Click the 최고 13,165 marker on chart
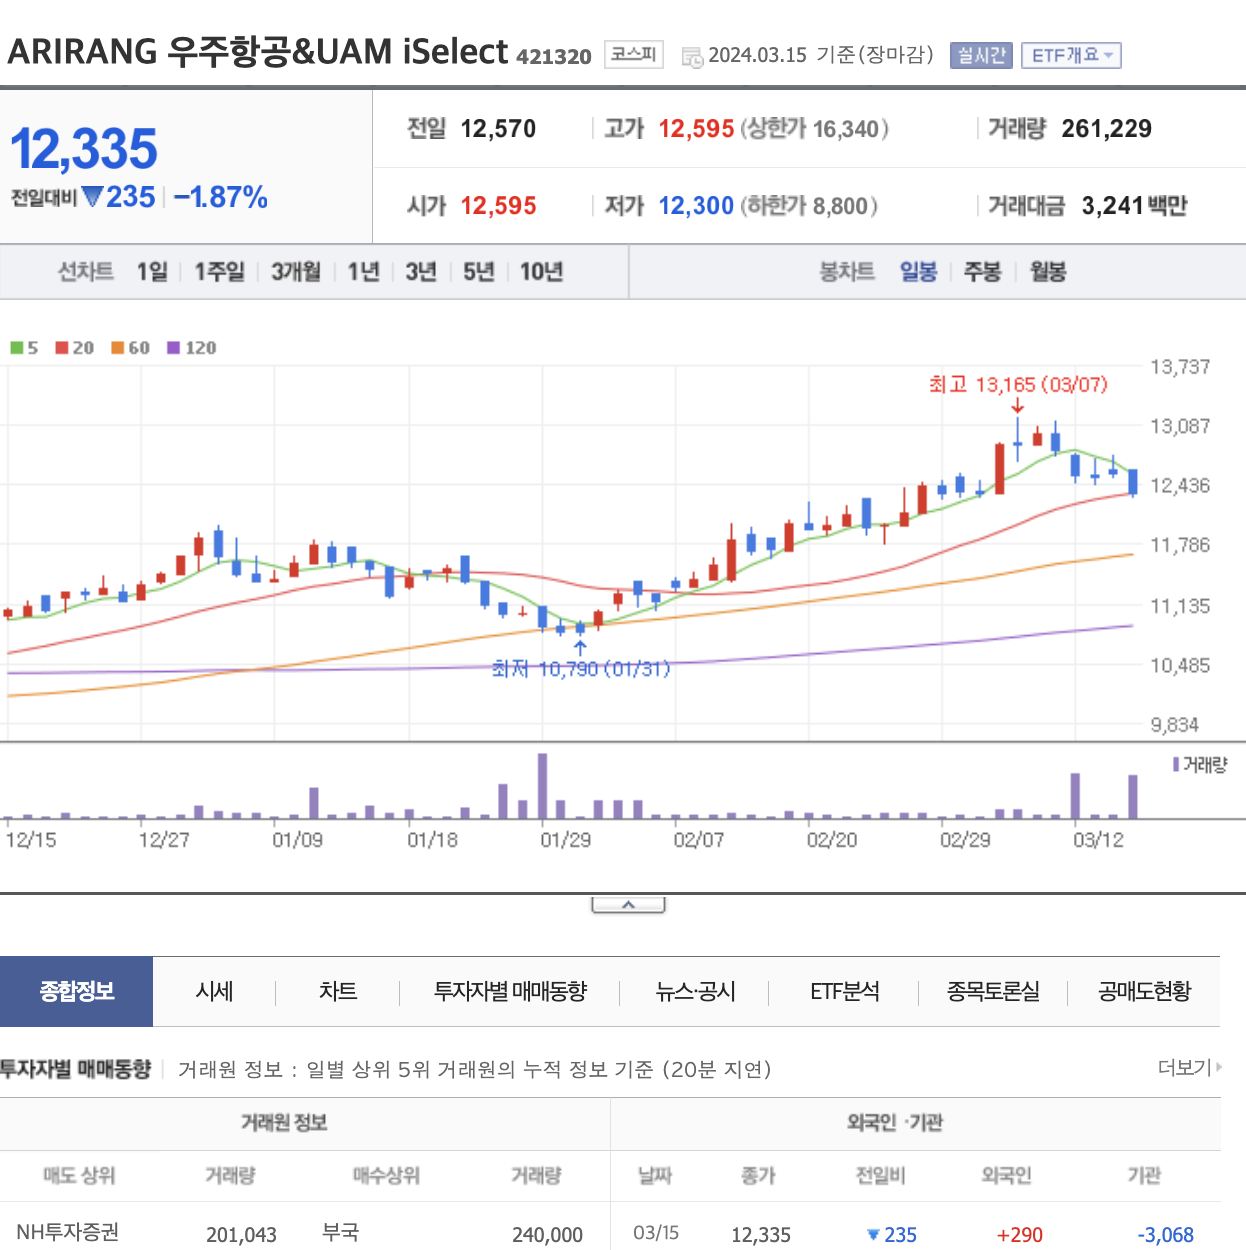Screen dimensions: 1246x1250 point(1018,385)
